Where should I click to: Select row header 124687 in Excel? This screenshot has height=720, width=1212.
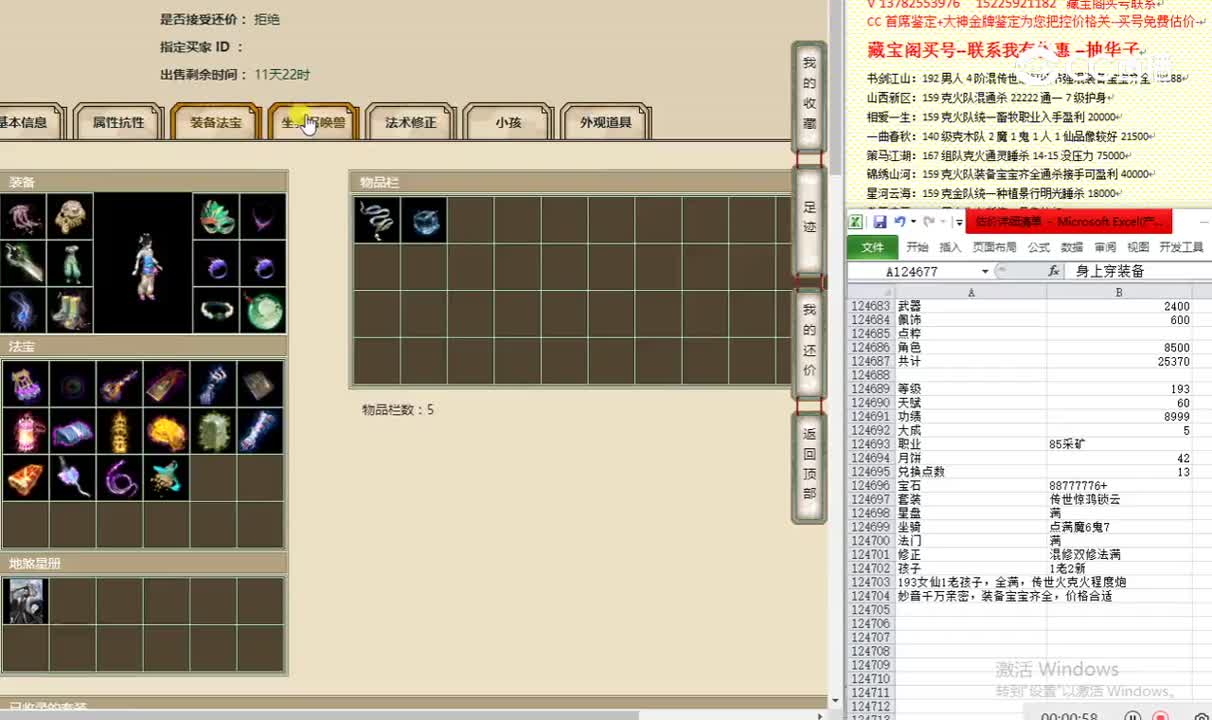pos(871,362)
